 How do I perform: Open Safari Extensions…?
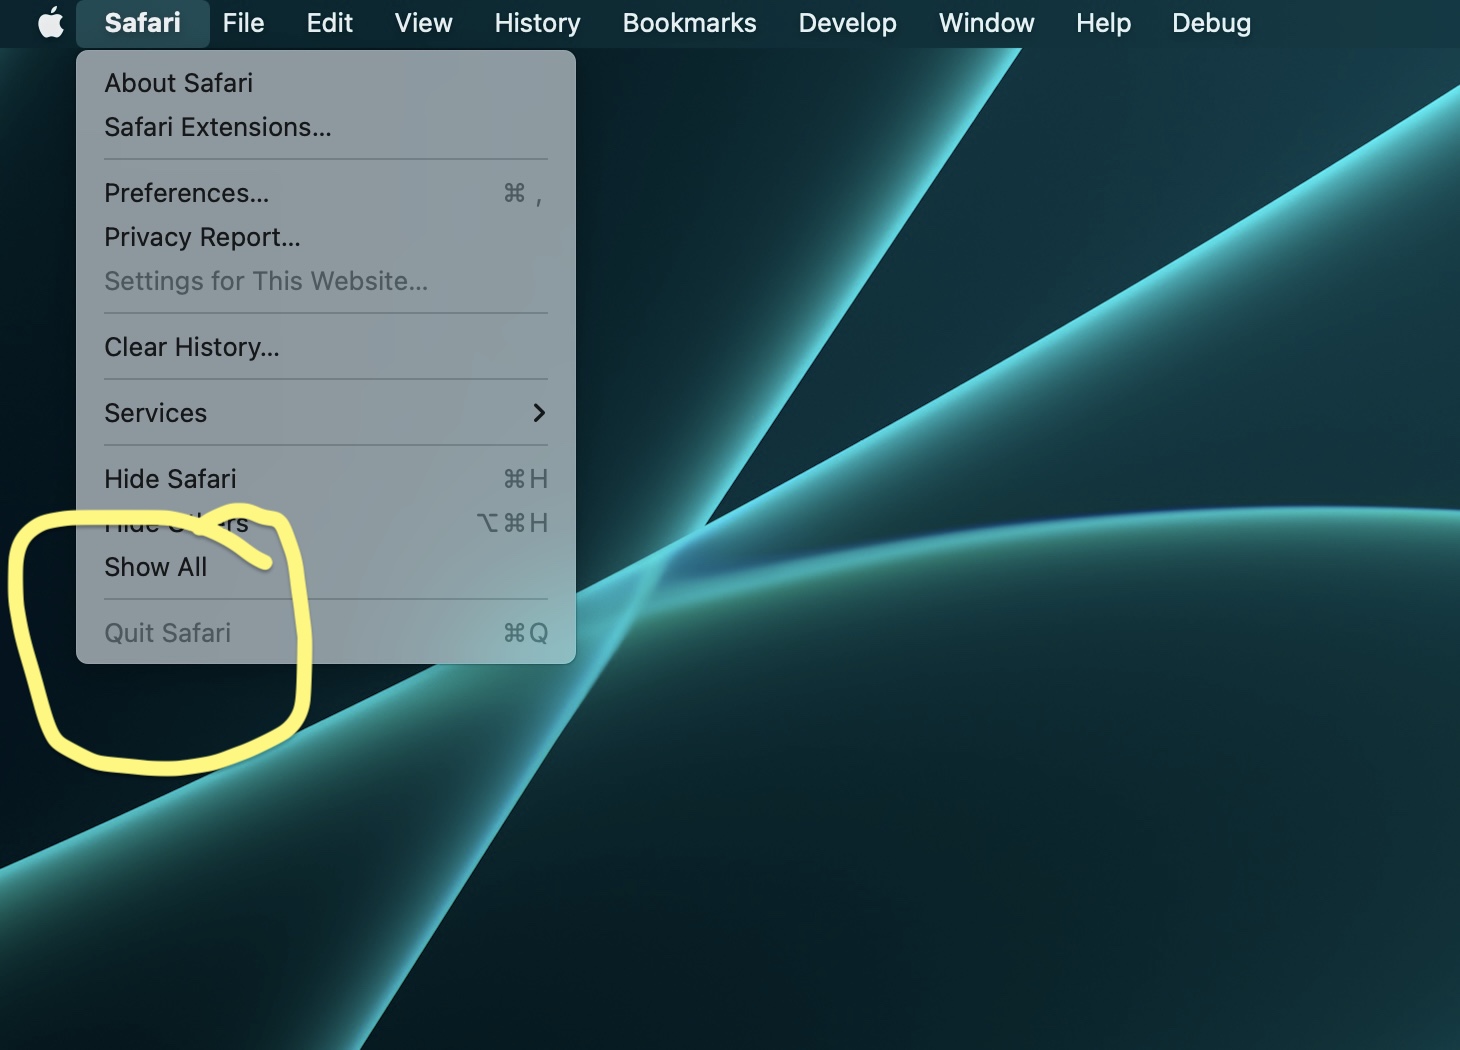pyautogui.click(x=326, y=127)
